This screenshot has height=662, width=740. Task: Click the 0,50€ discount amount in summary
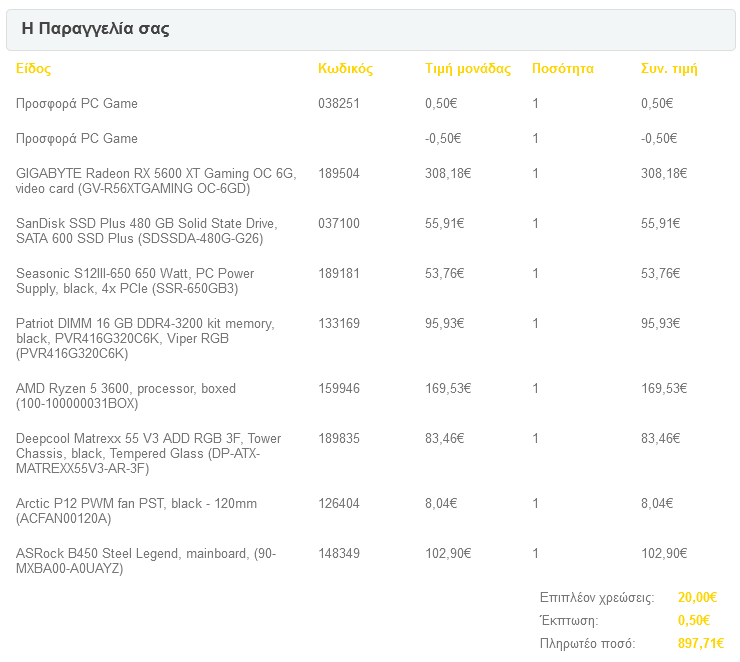[694, 620]
